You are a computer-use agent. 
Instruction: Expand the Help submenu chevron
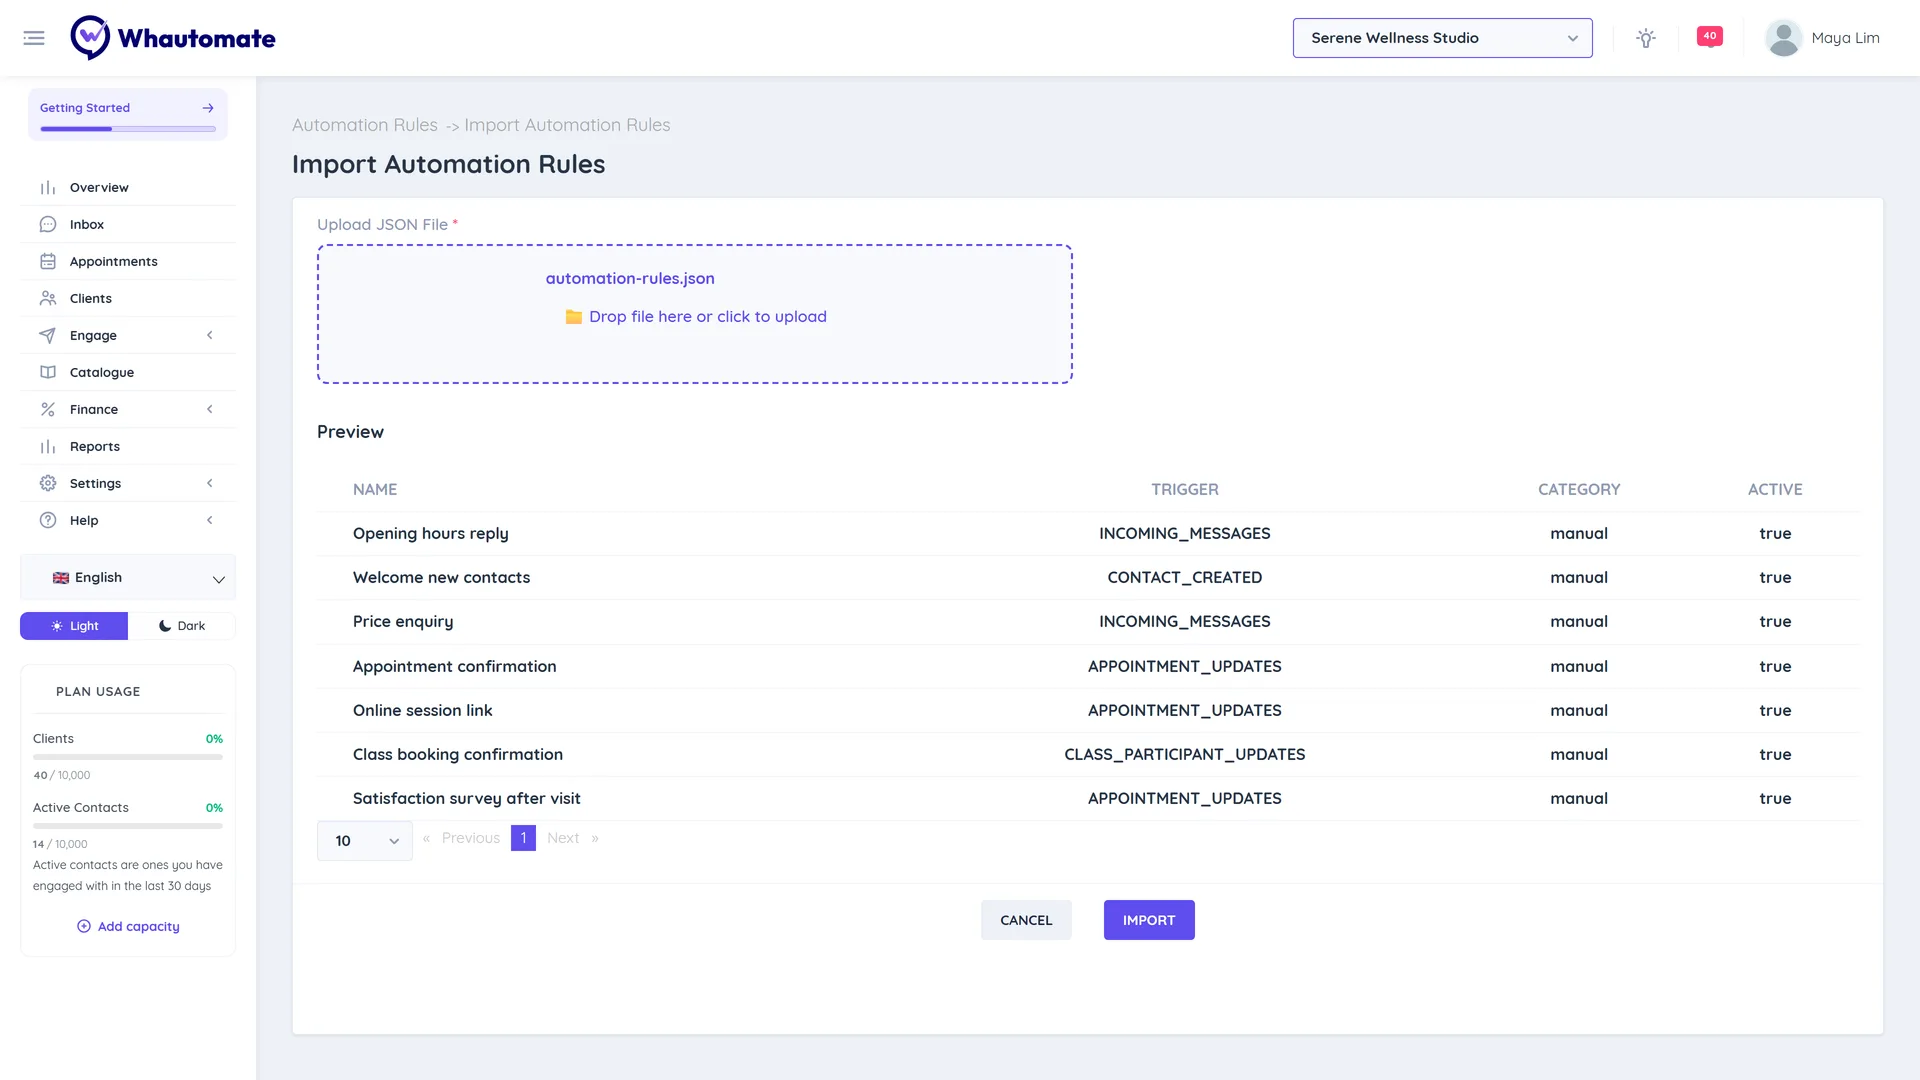point(210,520)
